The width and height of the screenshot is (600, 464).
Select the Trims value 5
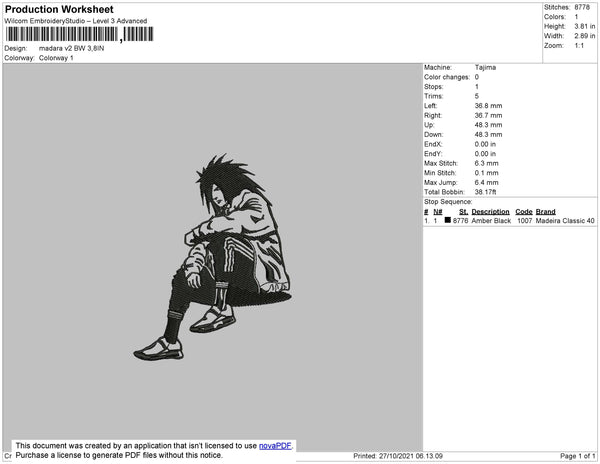pyautogui.click(x=477, y=96)
